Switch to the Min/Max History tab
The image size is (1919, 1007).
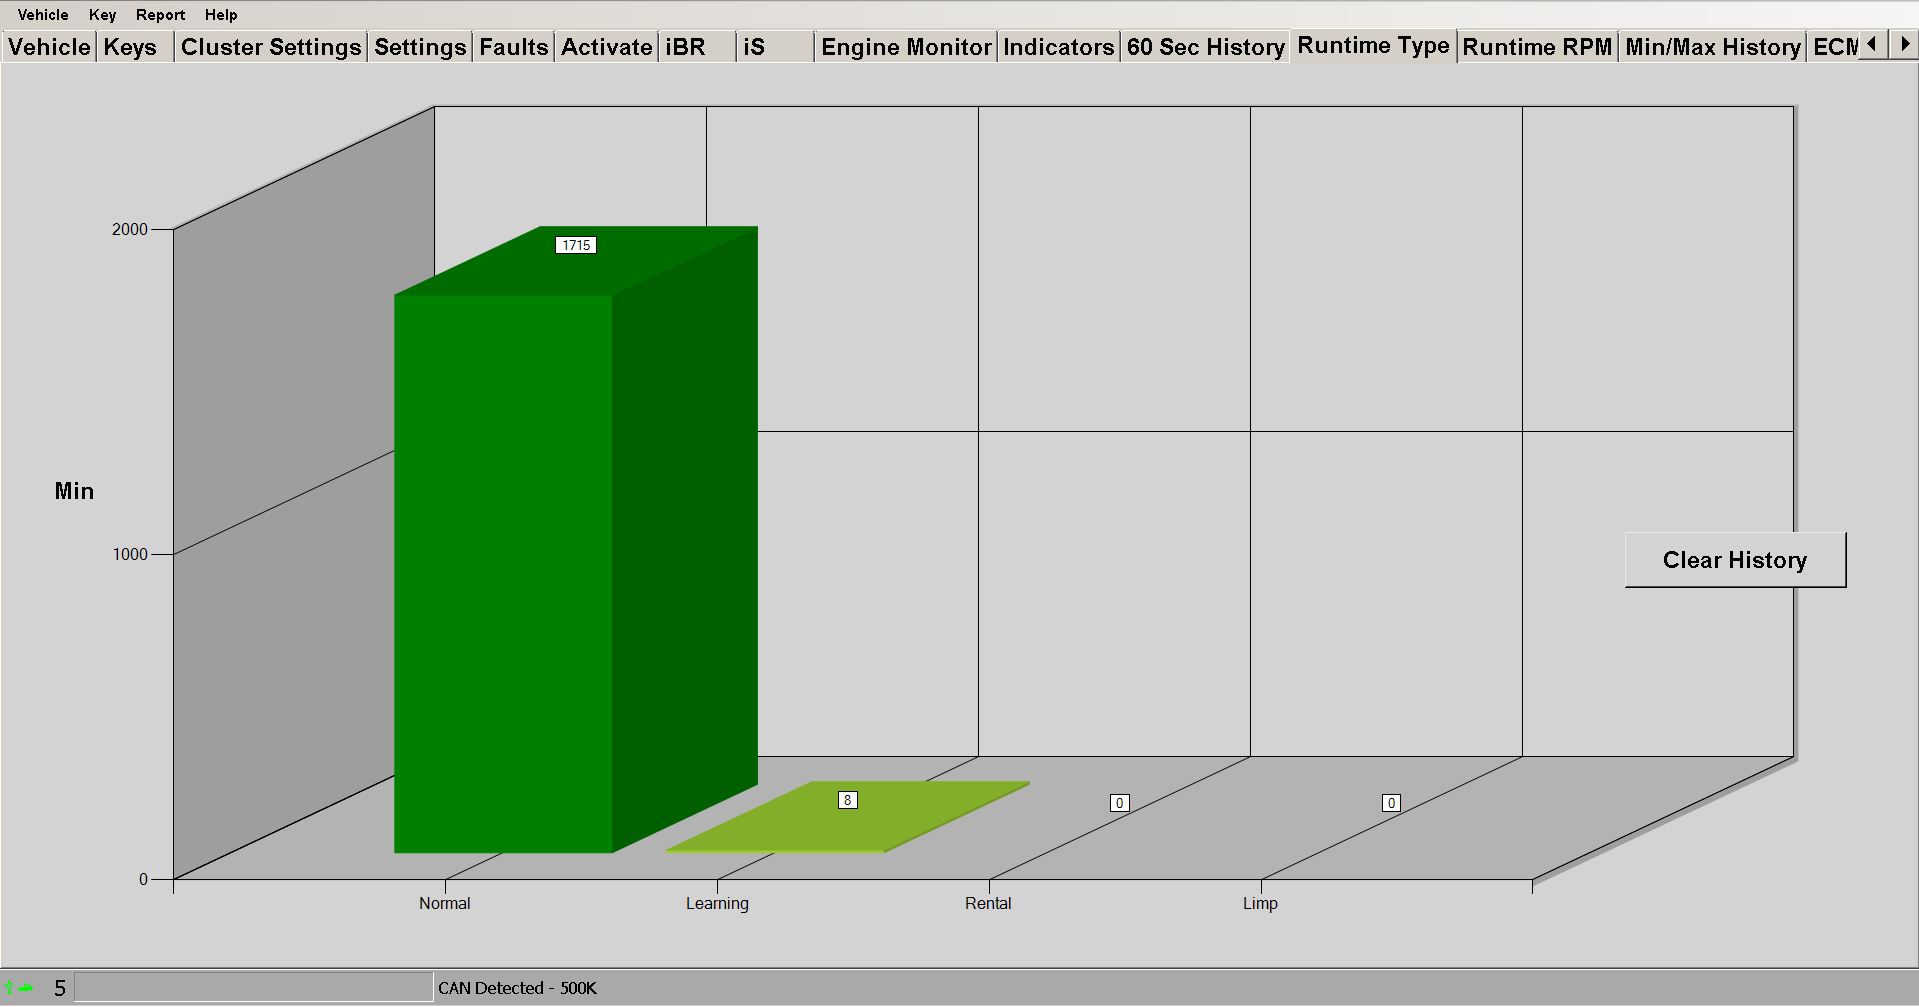pos(1713,47)
